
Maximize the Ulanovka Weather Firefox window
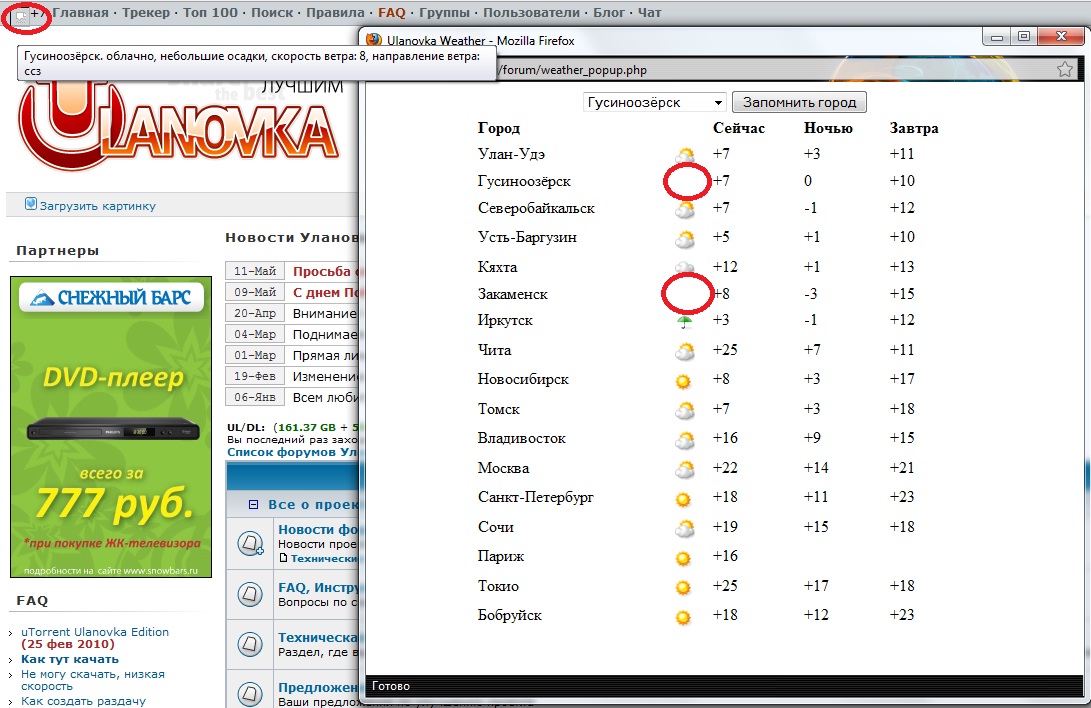[x=1024, y=37]
